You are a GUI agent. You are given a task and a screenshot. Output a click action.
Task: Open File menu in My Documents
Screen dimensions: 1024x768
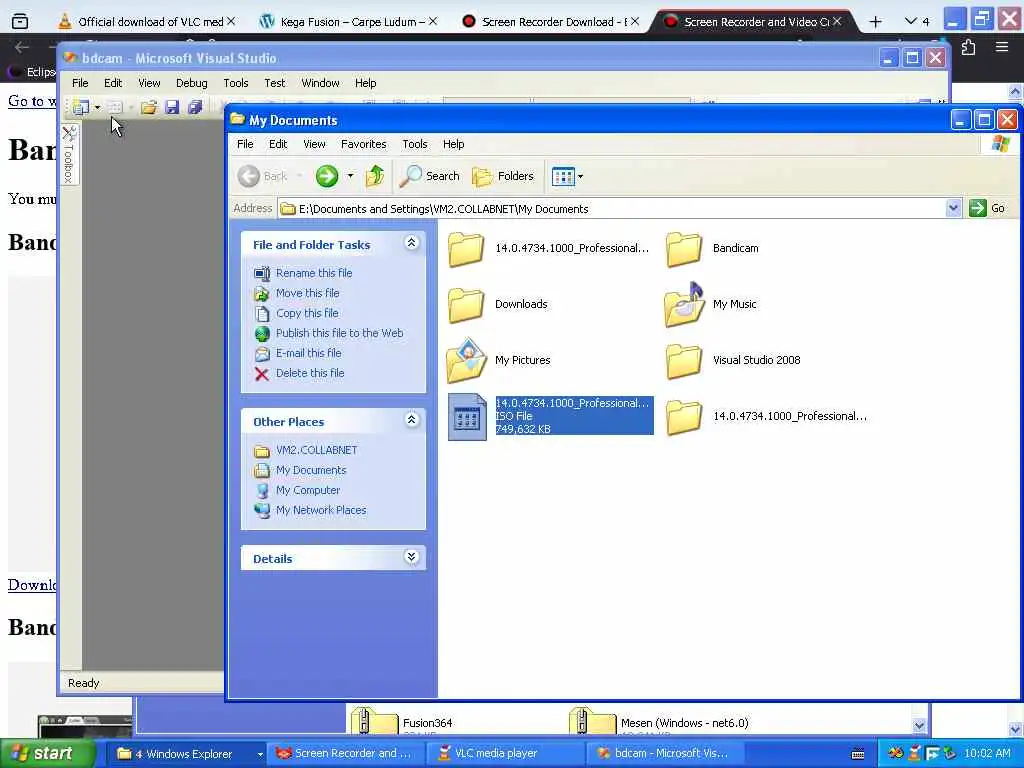click(245, 144)
